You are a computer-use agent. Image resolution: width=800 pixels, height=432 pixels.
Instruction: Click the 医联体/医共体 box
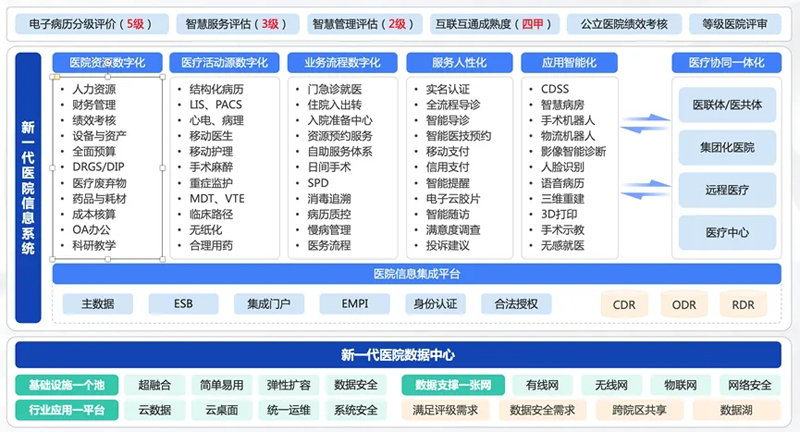click(727, 104)
